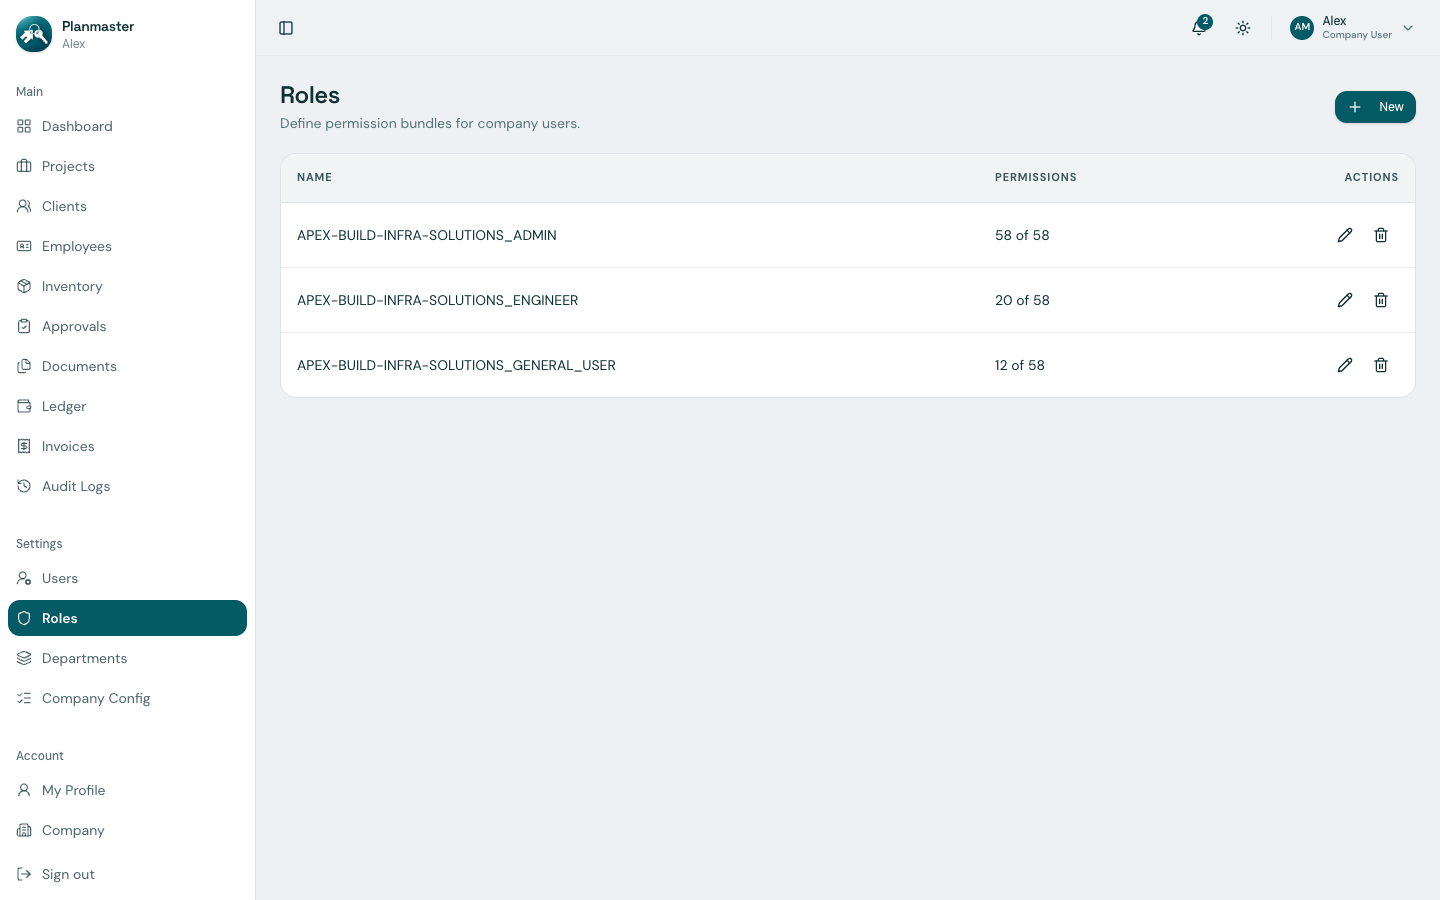Delete the APEX-BUILD-INFRA-SOLUTIONS_ENGINEER role

click(1381, 300)
